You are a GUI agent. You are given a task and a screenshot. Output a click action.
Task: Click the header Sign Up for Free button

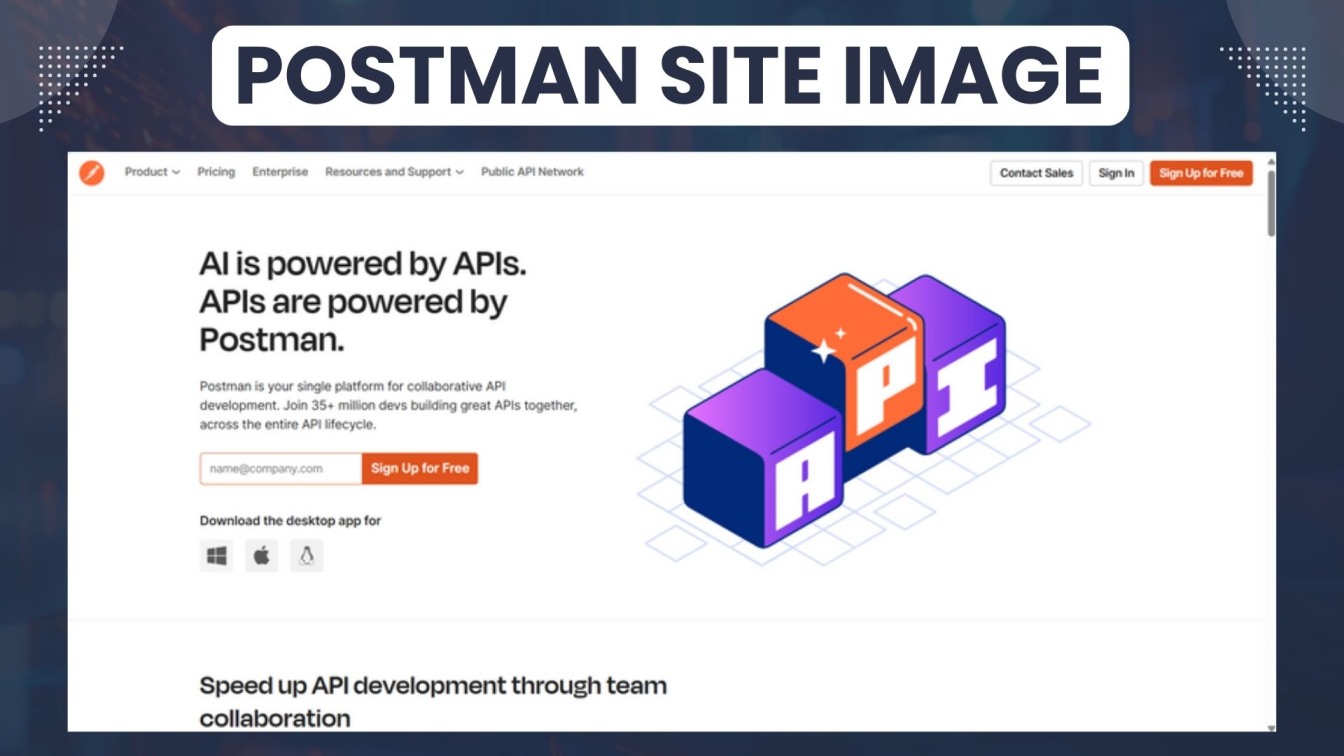pyautogui.click(x=1201, y=173)
